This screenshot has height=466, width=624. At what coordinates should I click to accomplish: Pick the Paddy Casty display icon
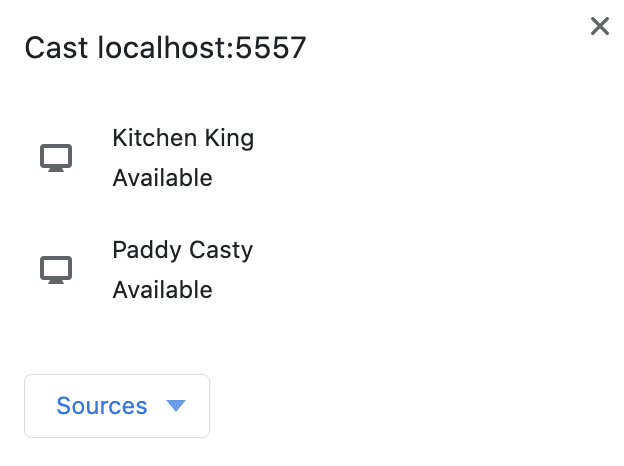tap(56, 270)
